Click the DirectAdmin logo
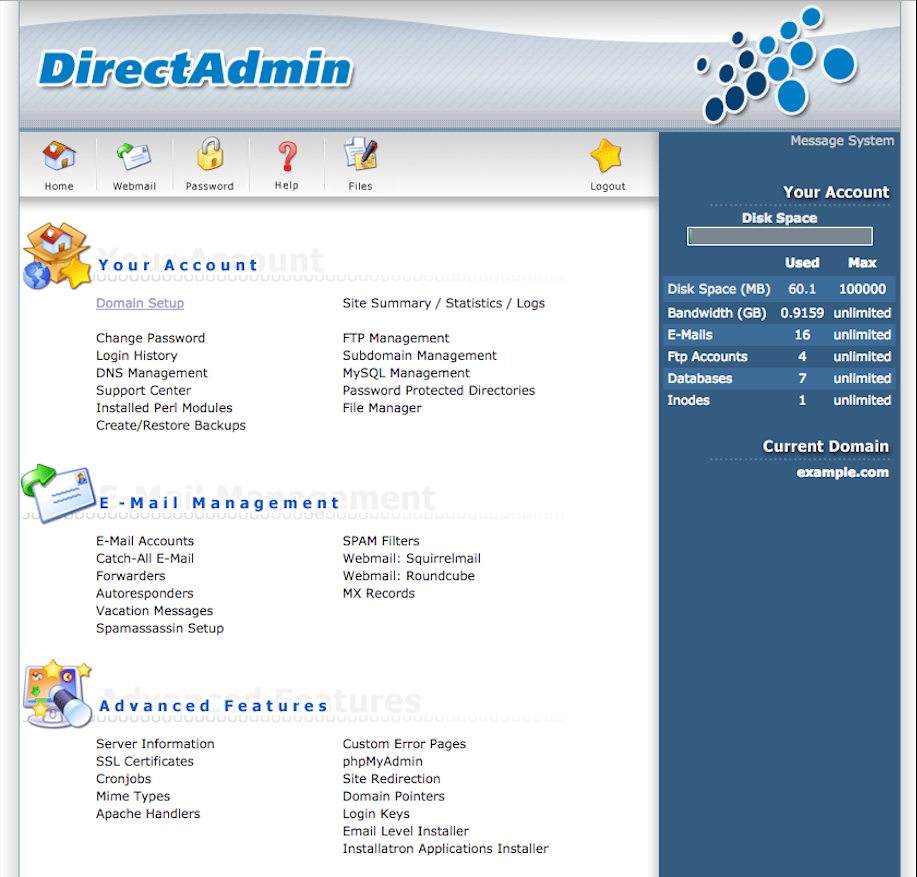The width and height of the screenshot is (917, 877). pos(195,69)
